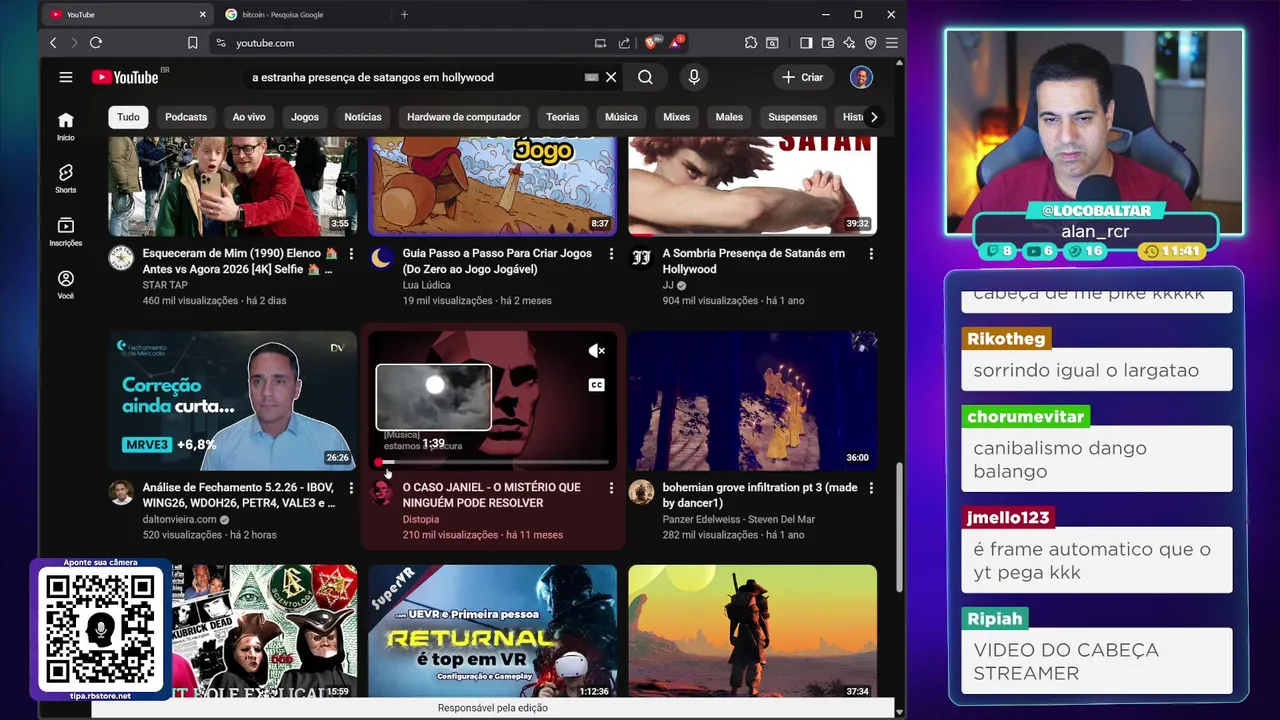Start voice search with the microphone
The width and height of the screenshot is (1280, 720).
[694, 77]
